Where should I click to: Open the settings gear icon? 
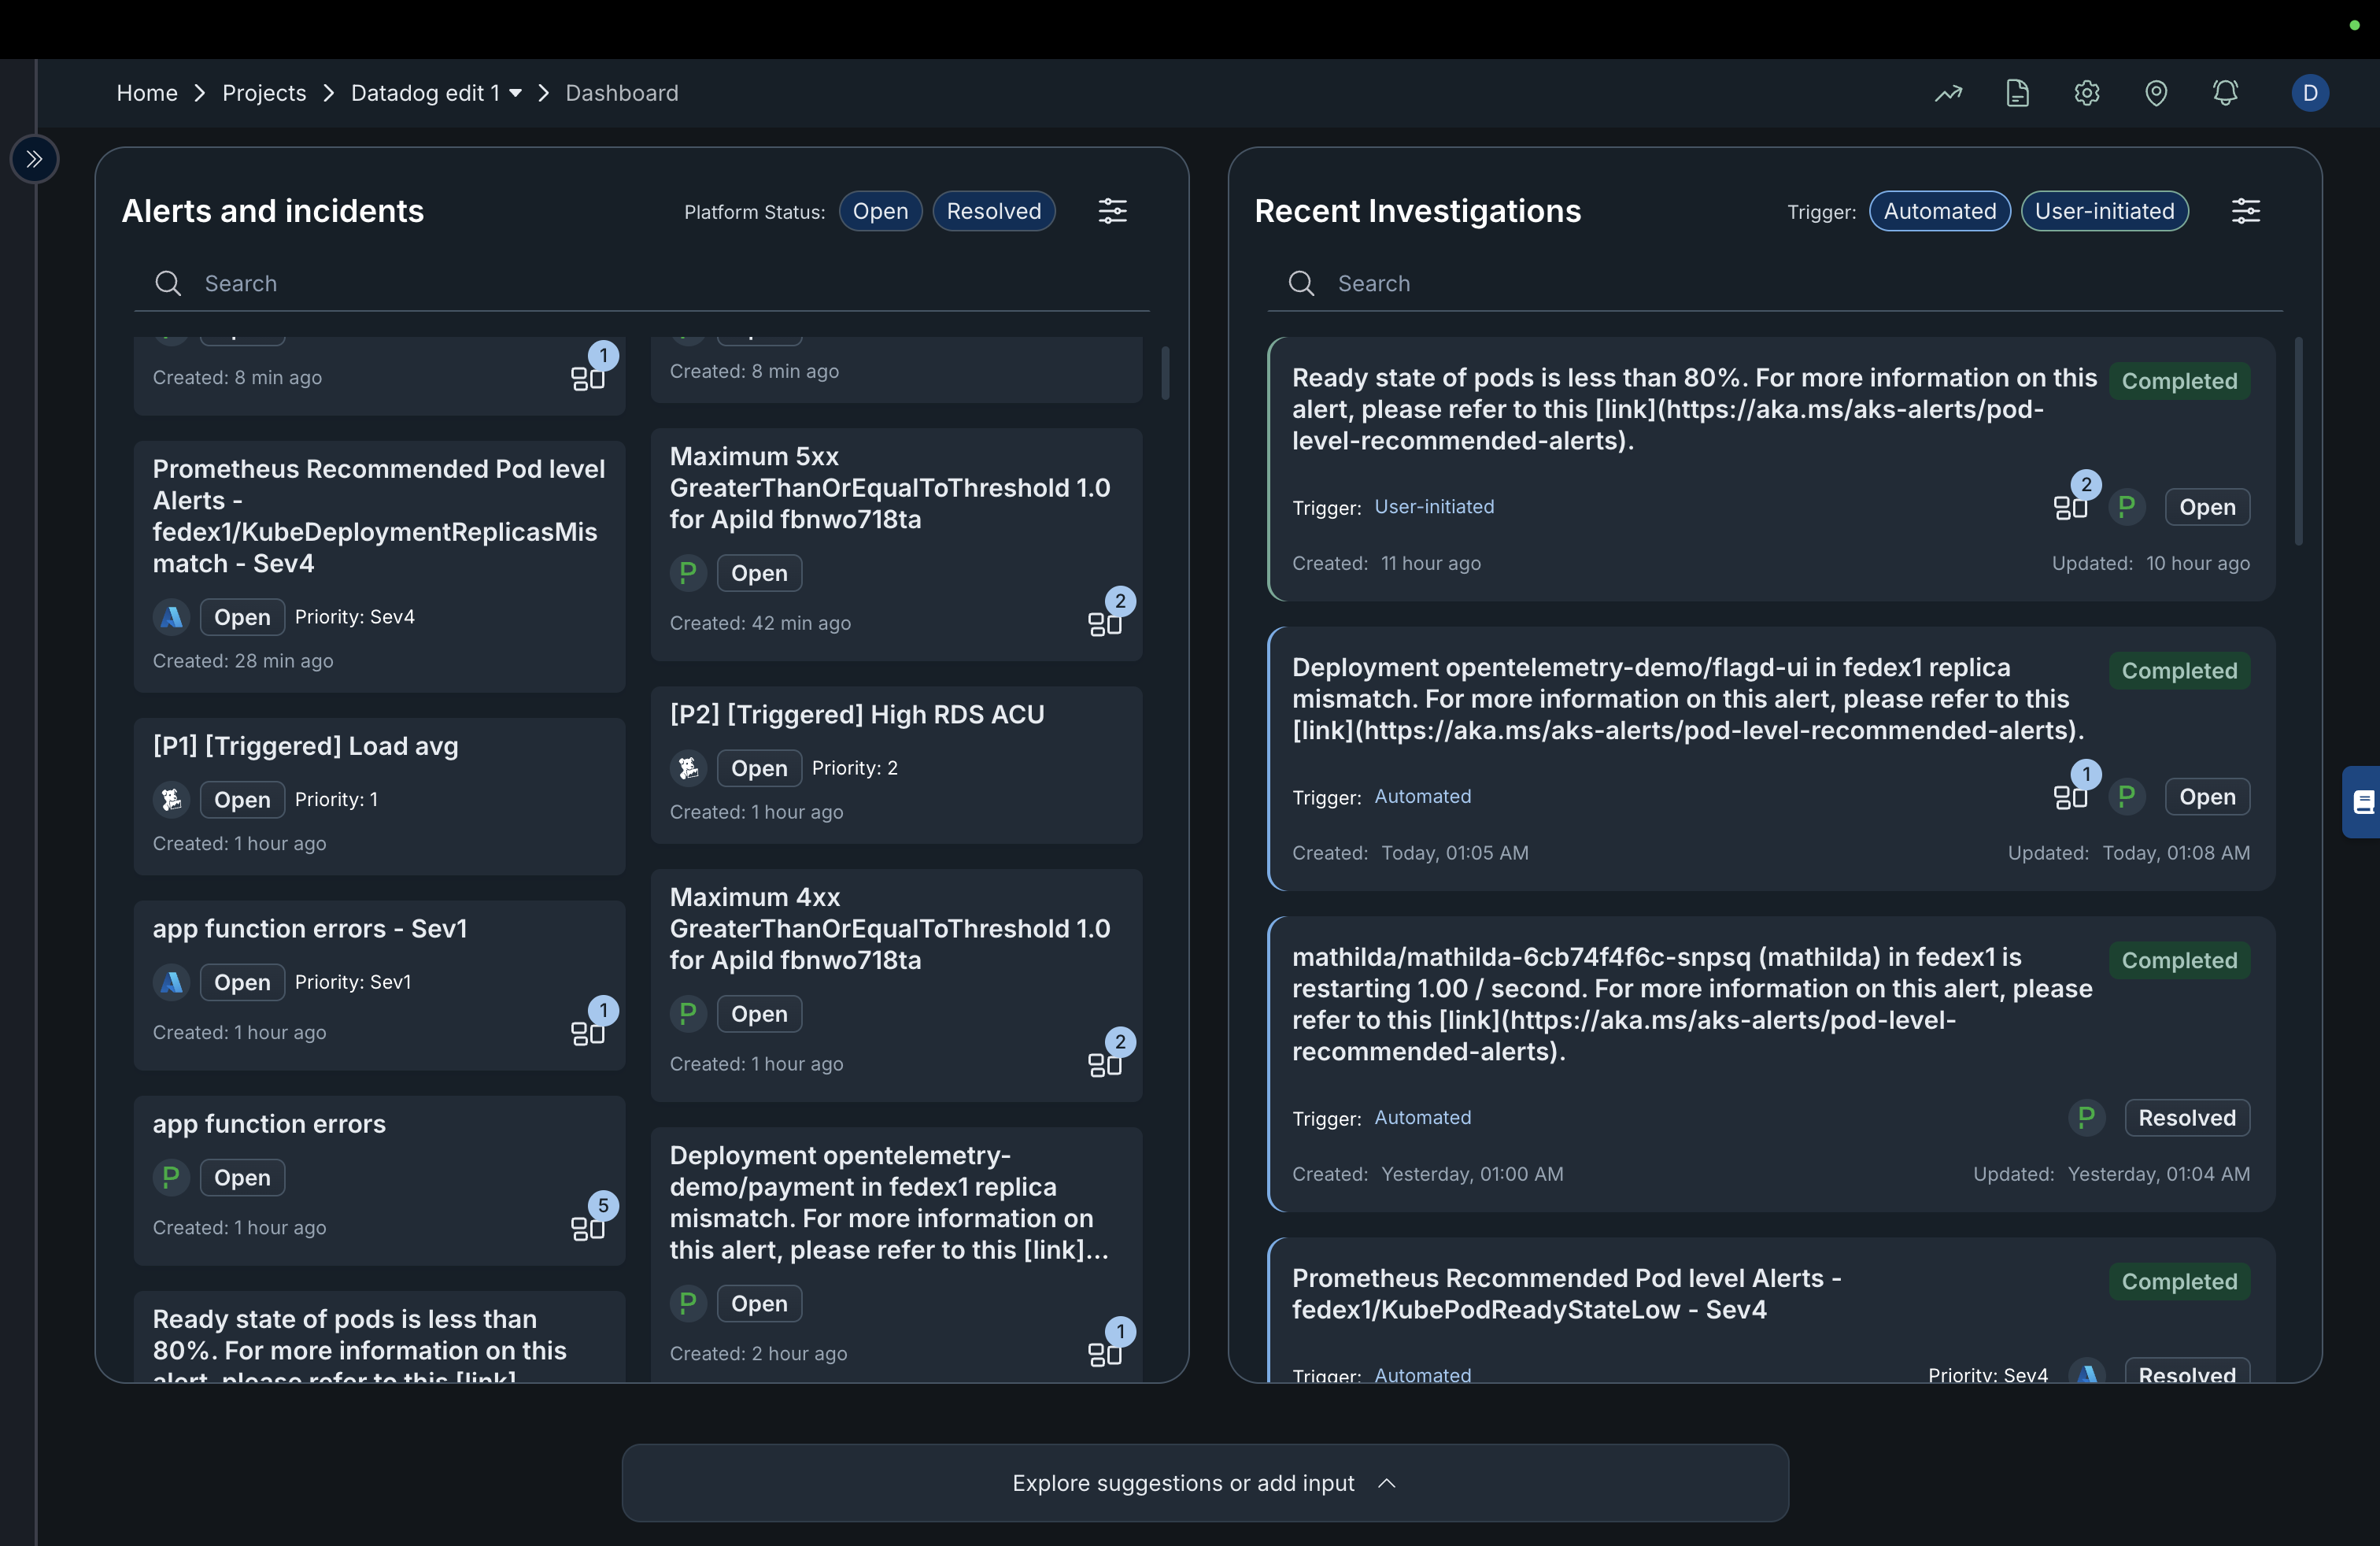pos(2086,92)
